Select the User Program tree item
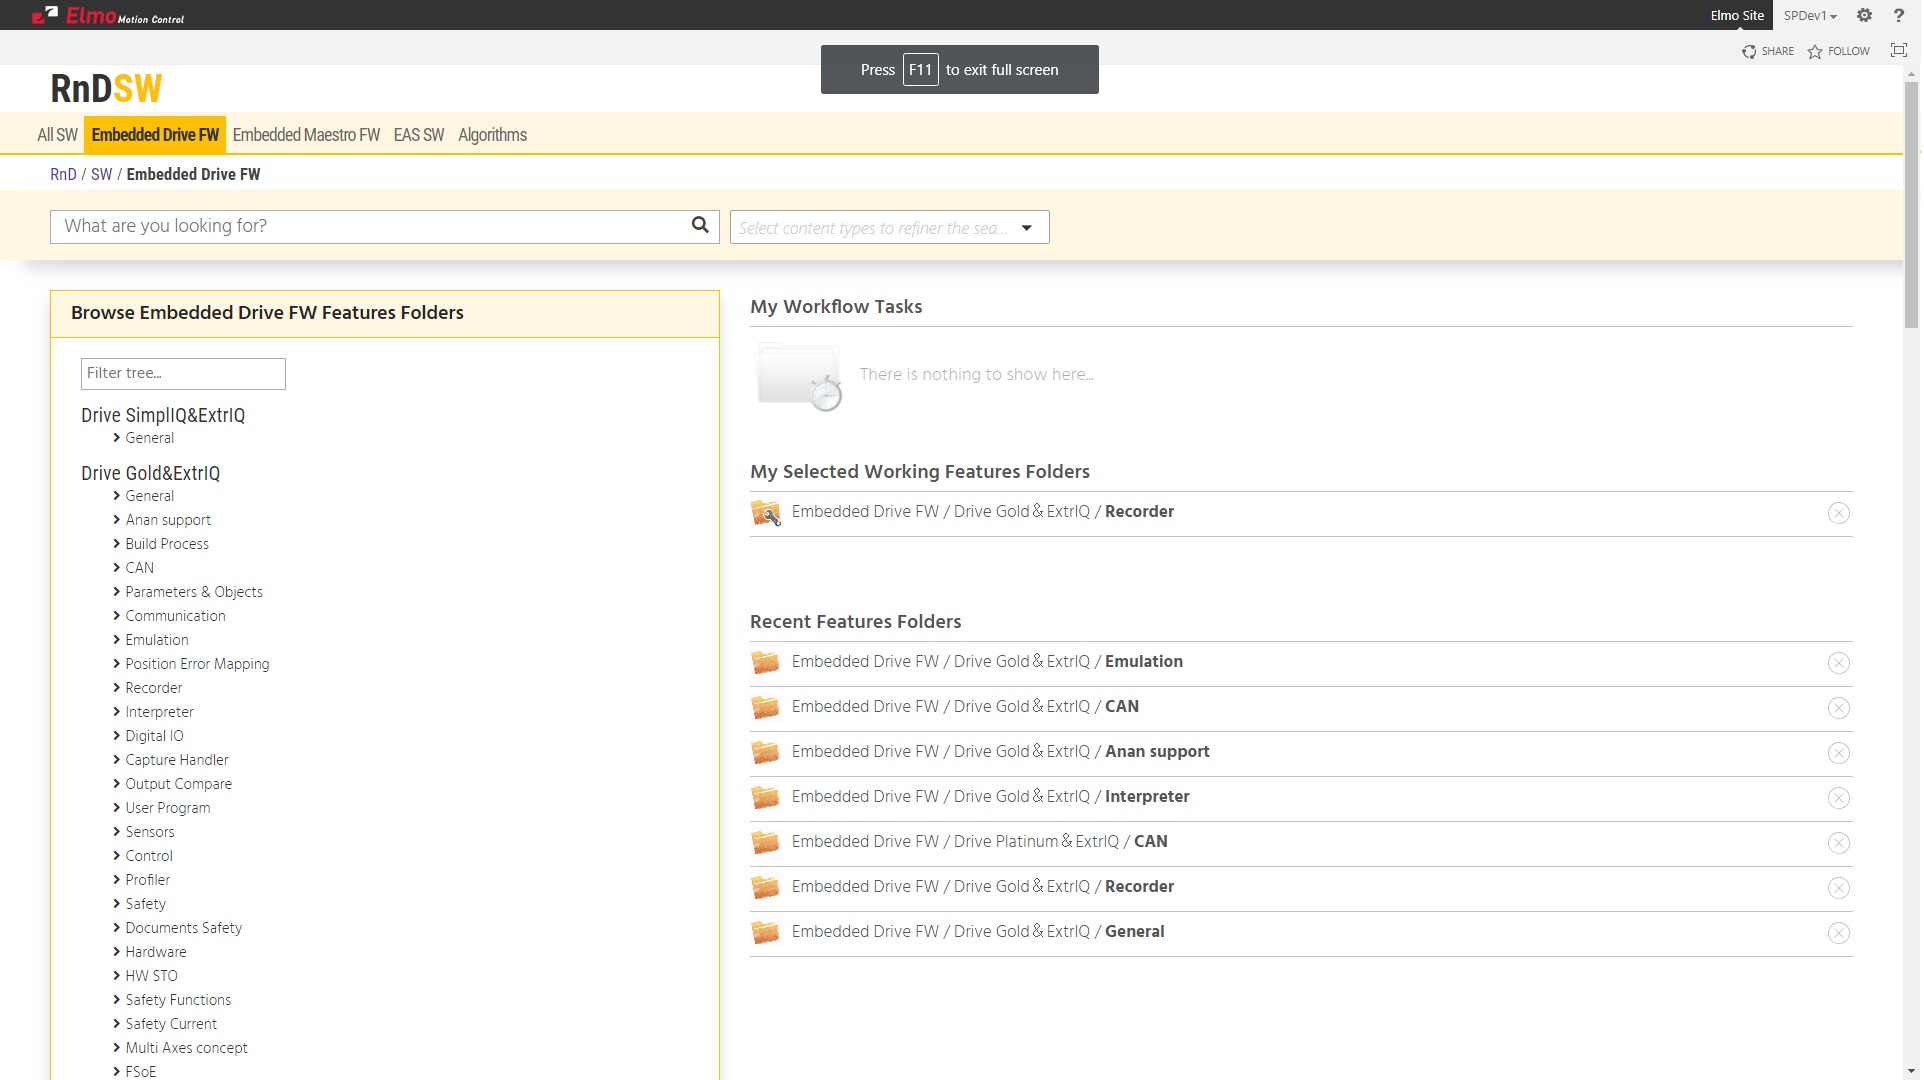 (168, 808)
